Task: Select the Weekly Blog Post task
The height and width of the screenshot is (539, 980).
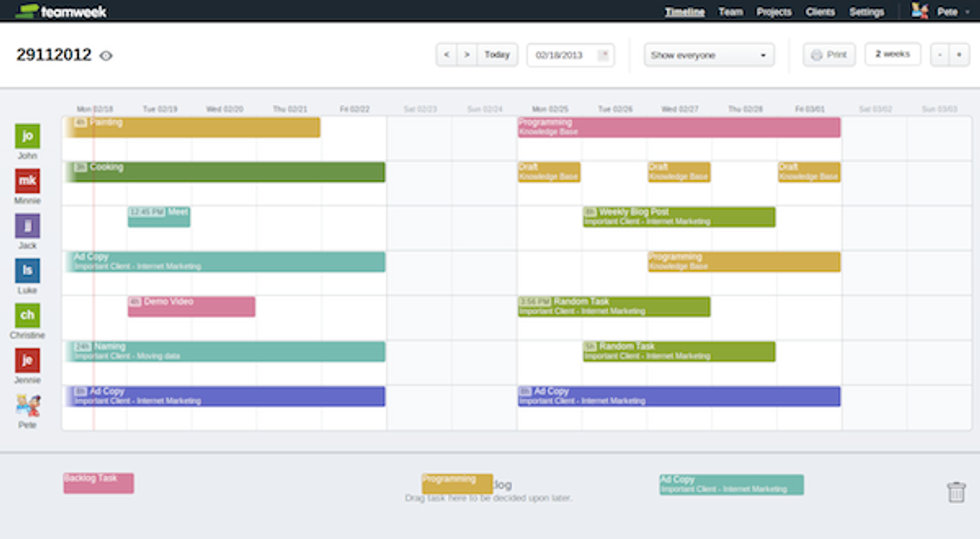Action: point(679,217)
